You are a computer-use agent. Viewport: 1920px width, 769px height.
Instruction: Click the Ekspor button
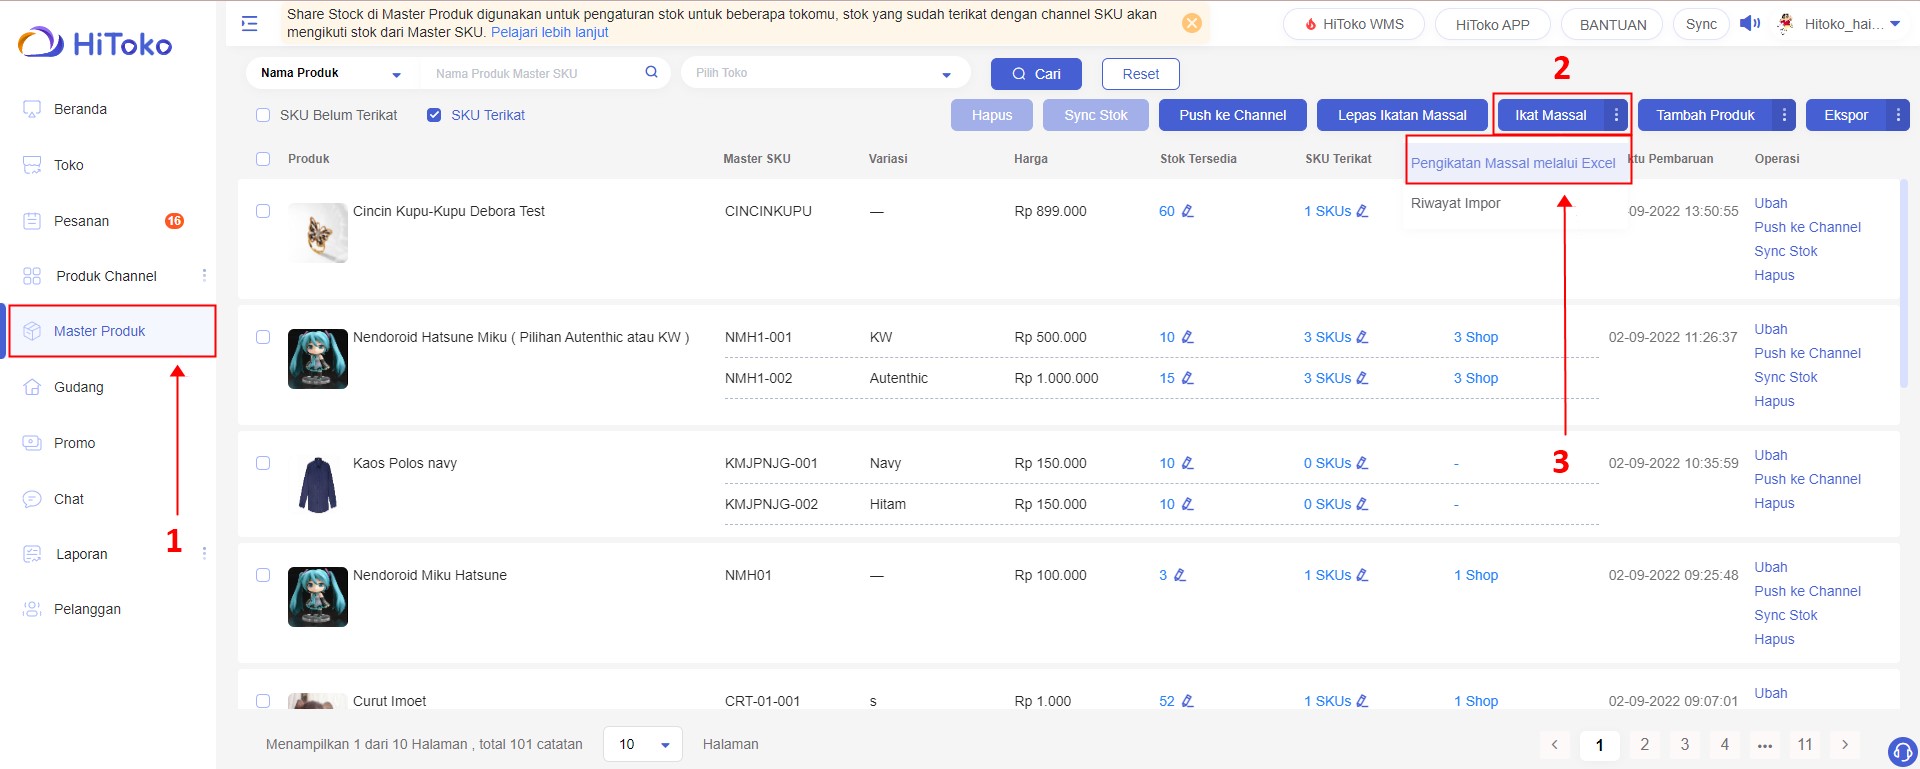1846,115
